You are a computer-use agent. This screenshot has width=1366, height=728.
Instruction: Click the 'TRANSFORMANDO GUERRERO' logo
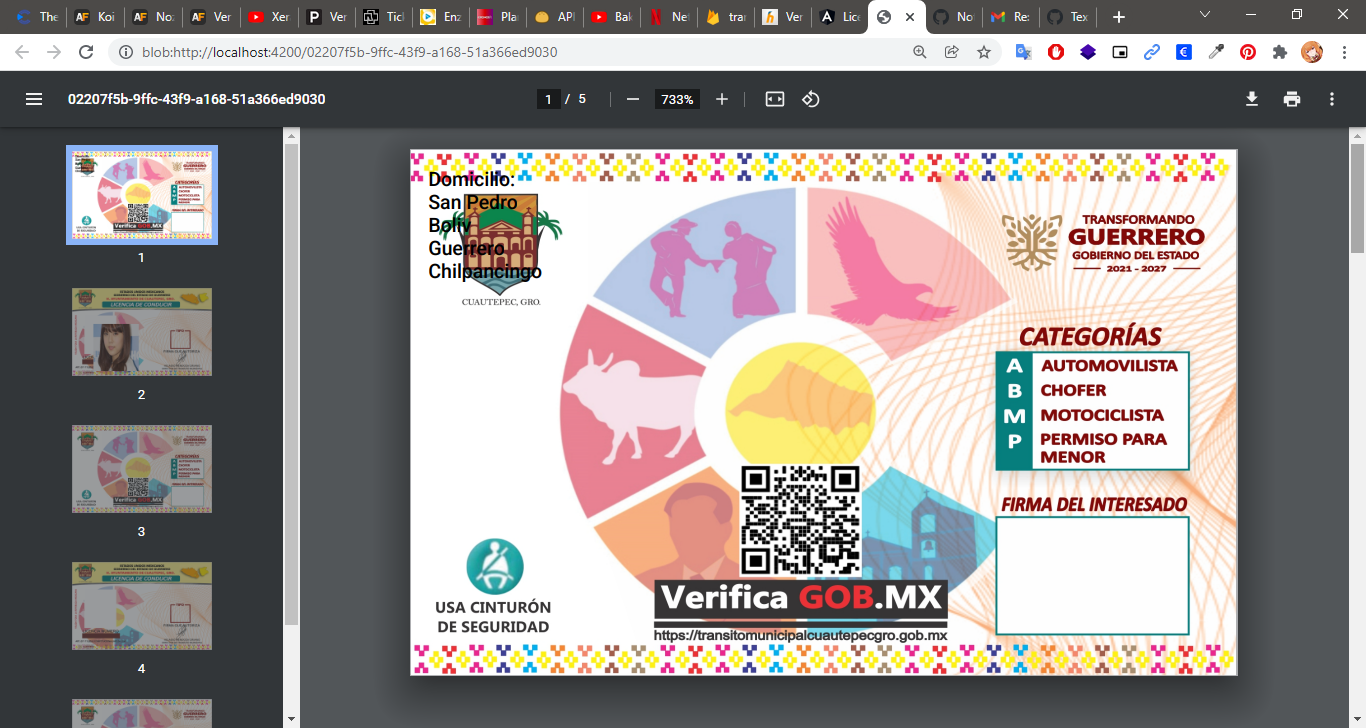[x=1104, y=243]
